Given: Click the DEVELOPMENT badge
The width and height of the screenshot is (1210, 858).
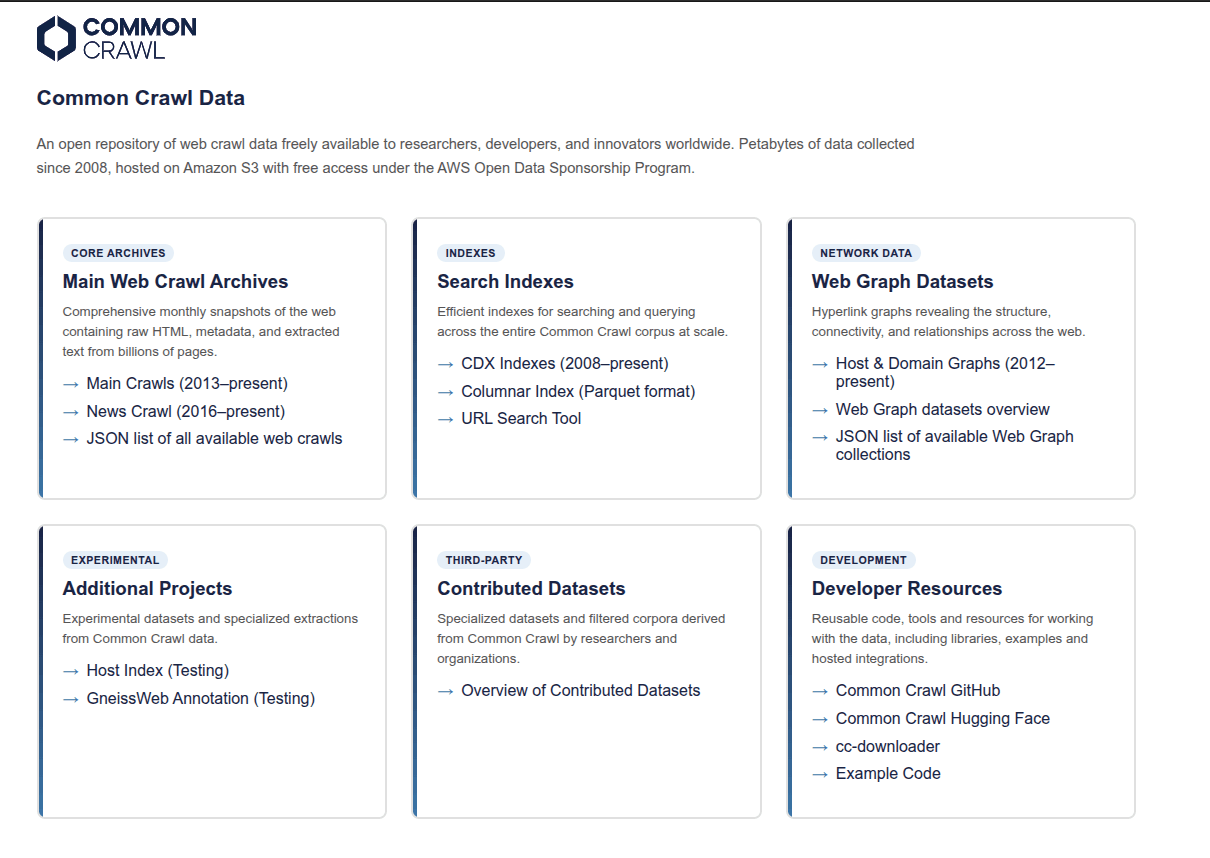Looking at the screenshot, I should (x=863, y=560).
